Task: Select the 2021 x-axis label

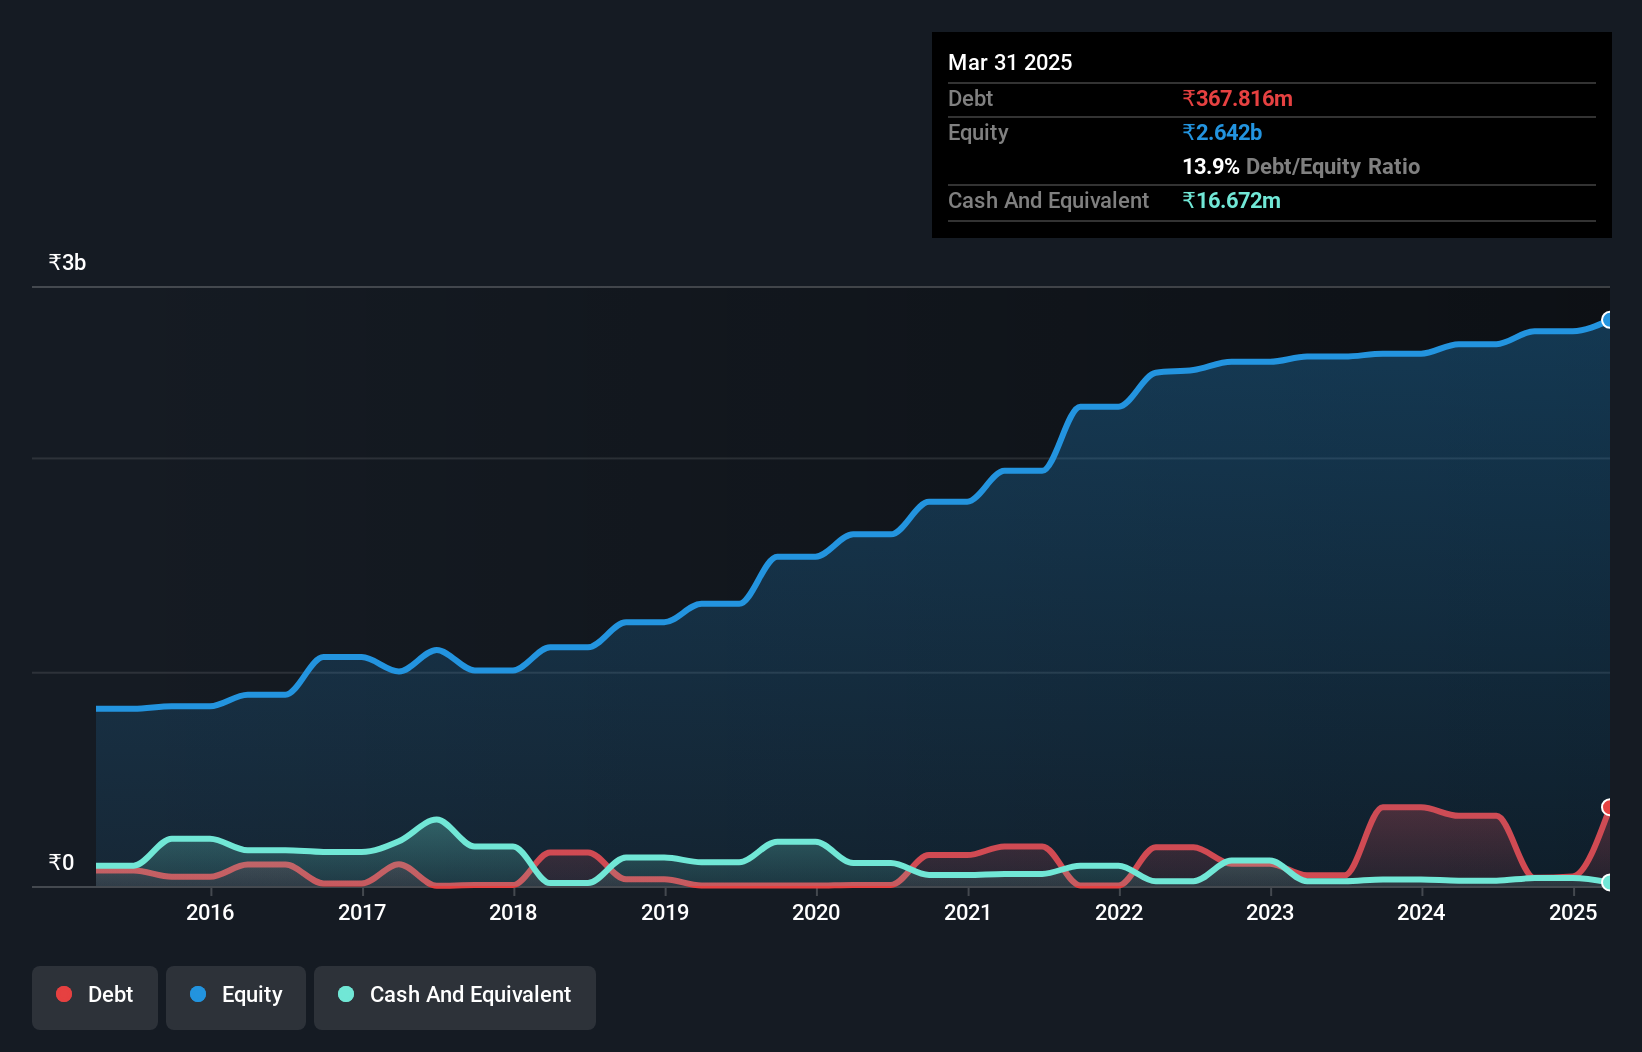Action: click(968, 912)
